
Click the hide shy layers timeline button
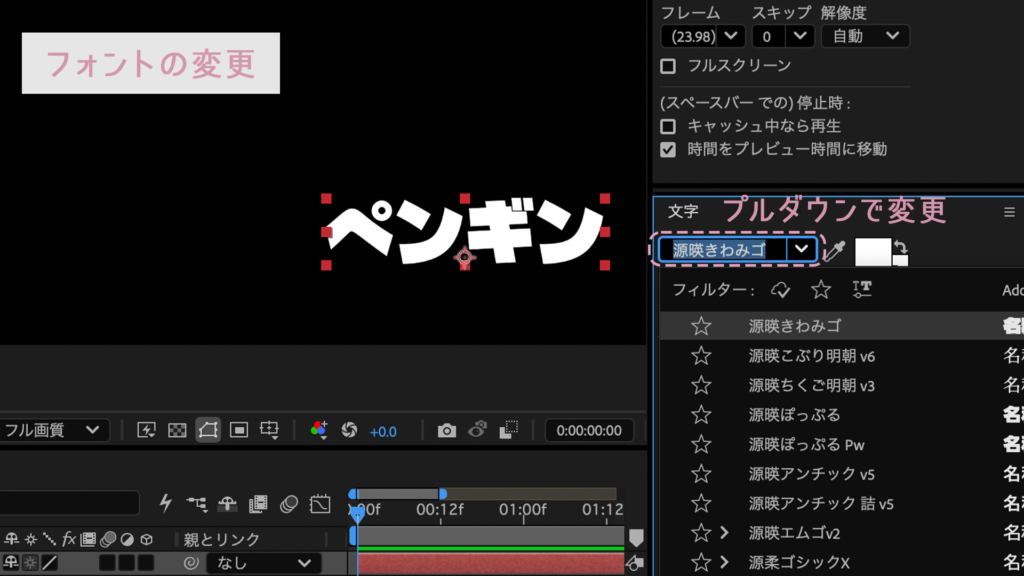point(227,504)
